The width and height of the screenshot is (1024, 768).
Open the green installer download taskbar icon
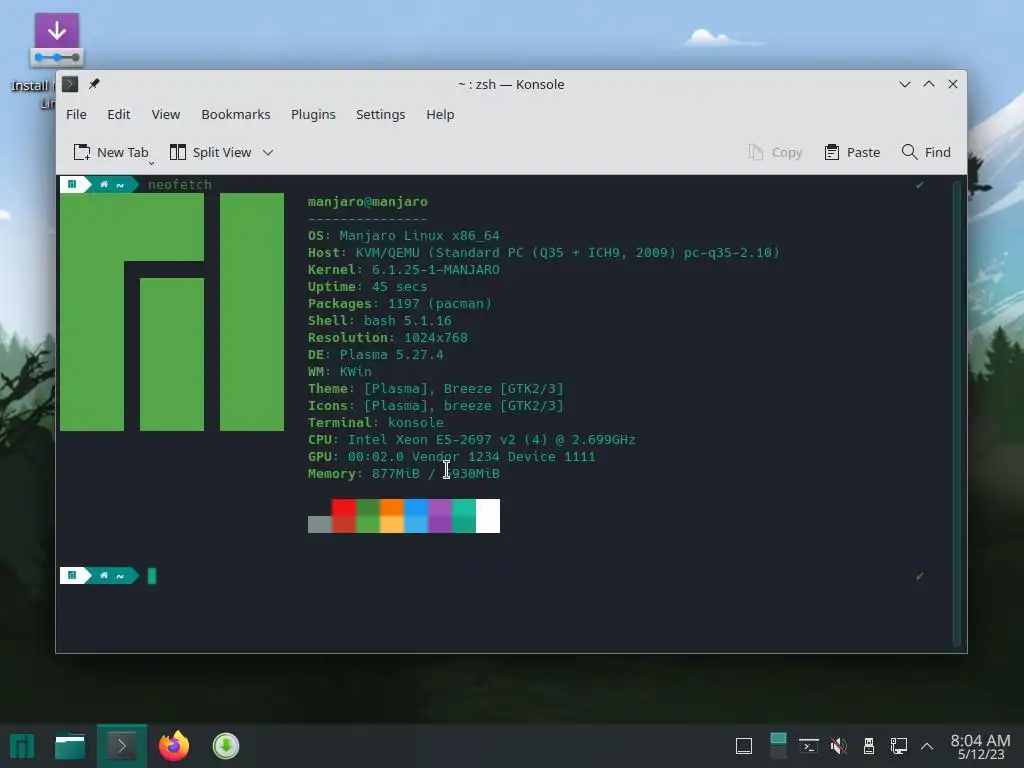pos(226,746)
